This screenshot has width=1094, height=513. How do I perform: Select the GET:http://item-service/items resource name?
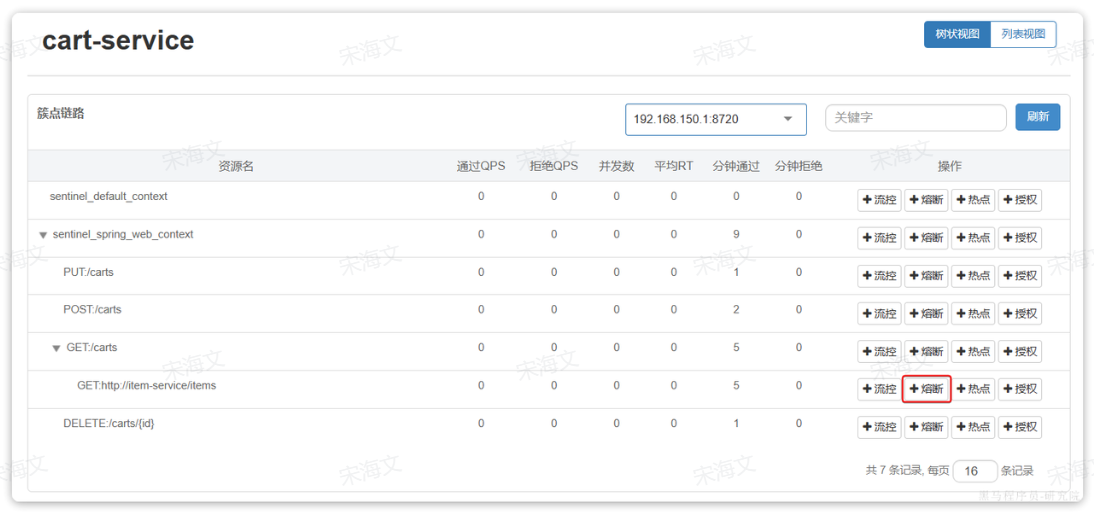coord(147,385)
